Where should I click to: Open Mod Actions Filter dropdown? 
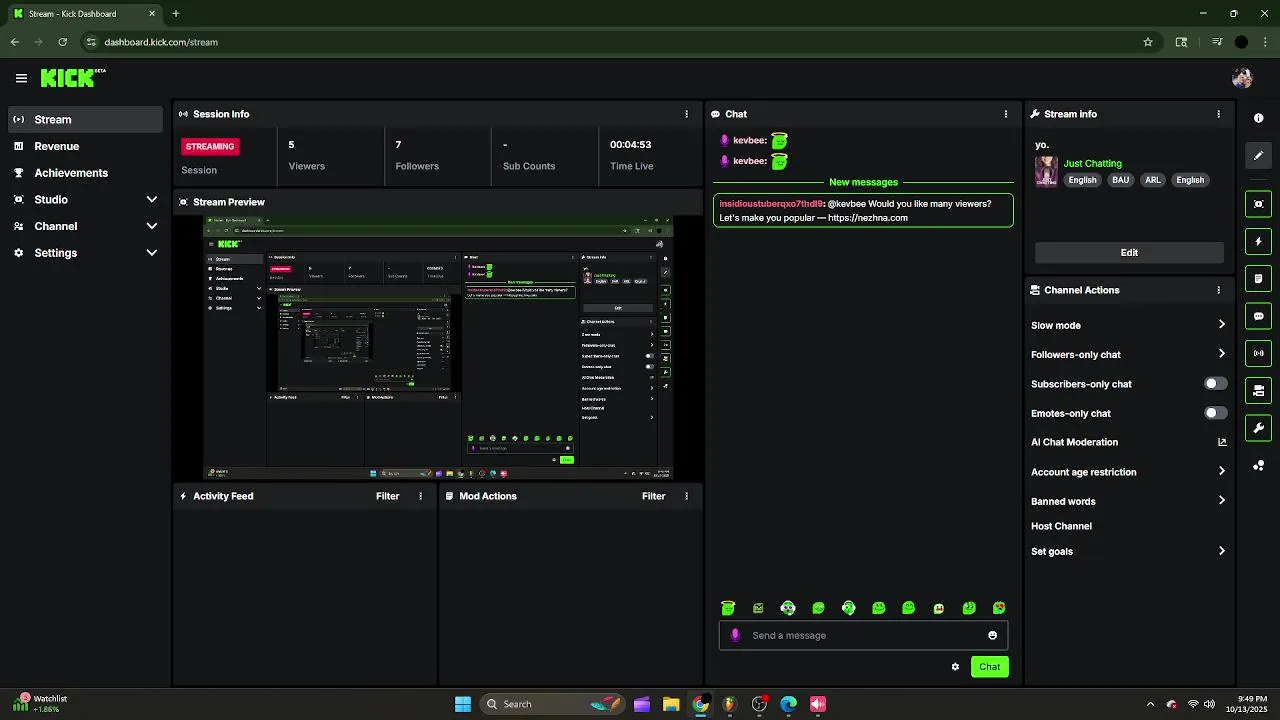[653, 496]
